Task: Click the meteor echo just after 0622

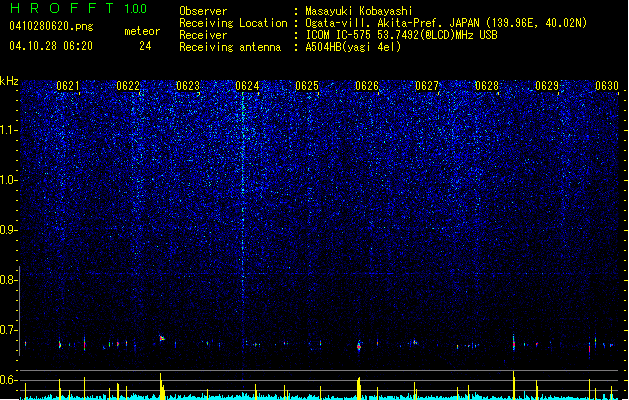Action: pyautogui.click(x=162, y=338)
